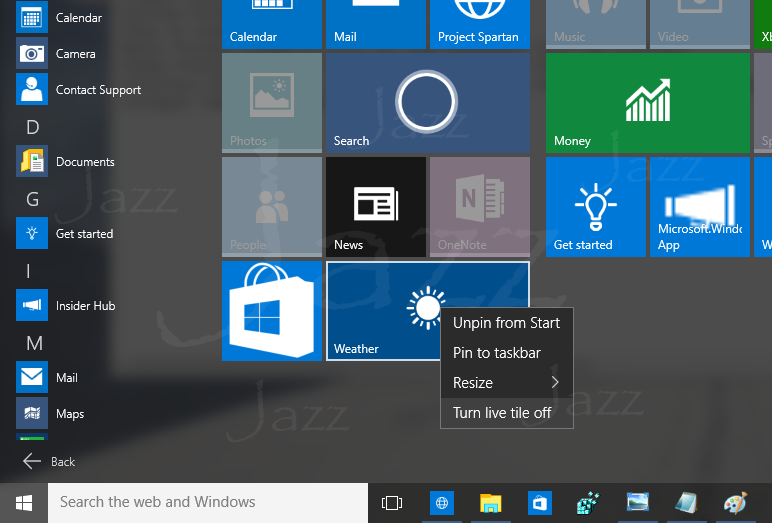Focus the Search the web and Windows box
Viewport: 772px width, 523px height.
[x=208, y=503]
